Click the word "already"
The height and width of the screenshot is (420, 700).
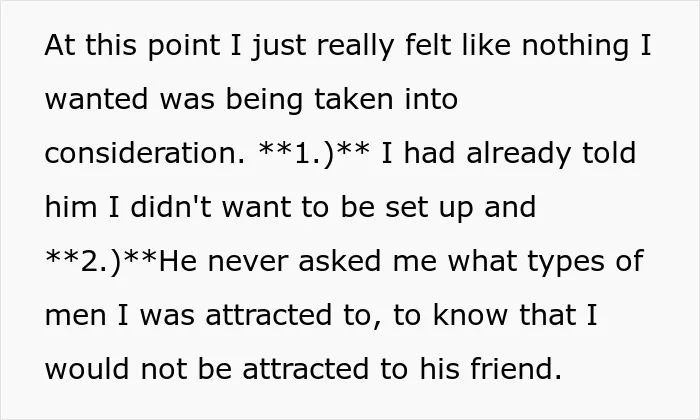click(x=518, y=154)
